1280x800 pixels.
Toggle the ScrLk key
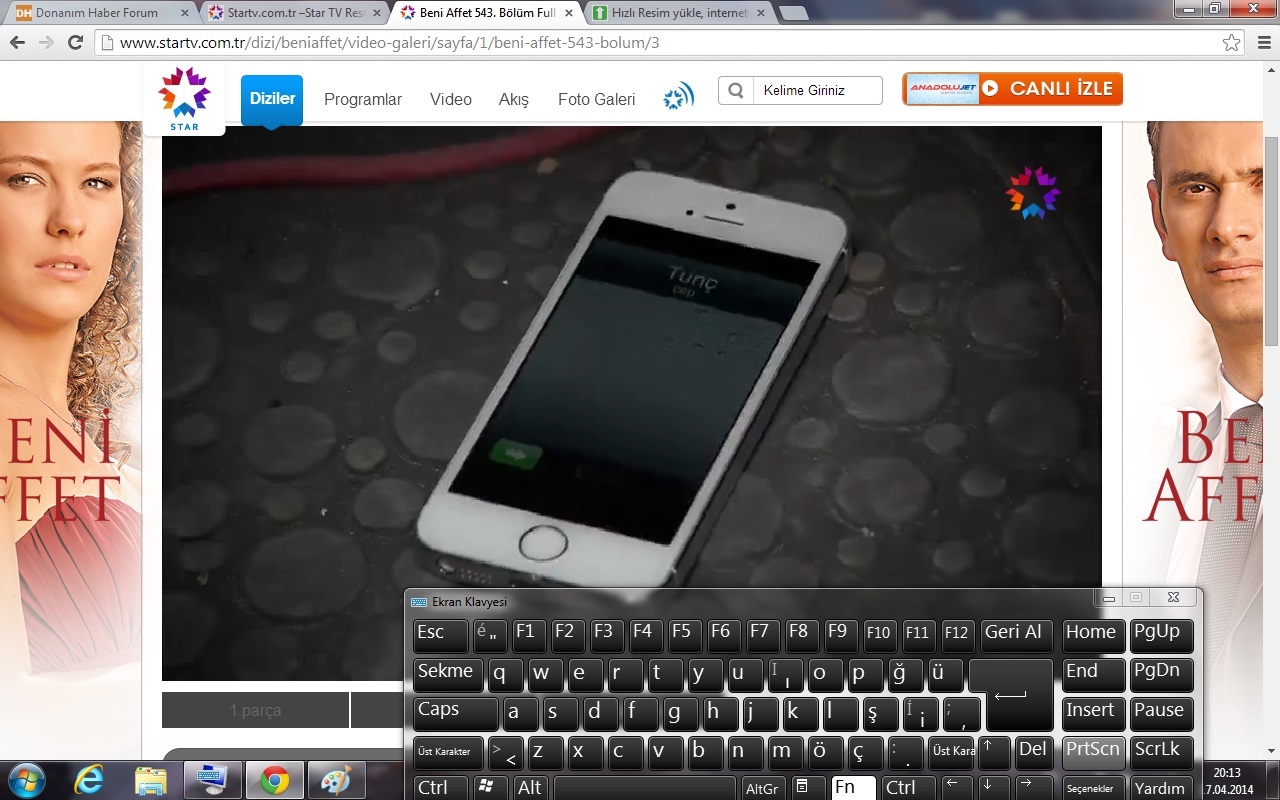1161,753
